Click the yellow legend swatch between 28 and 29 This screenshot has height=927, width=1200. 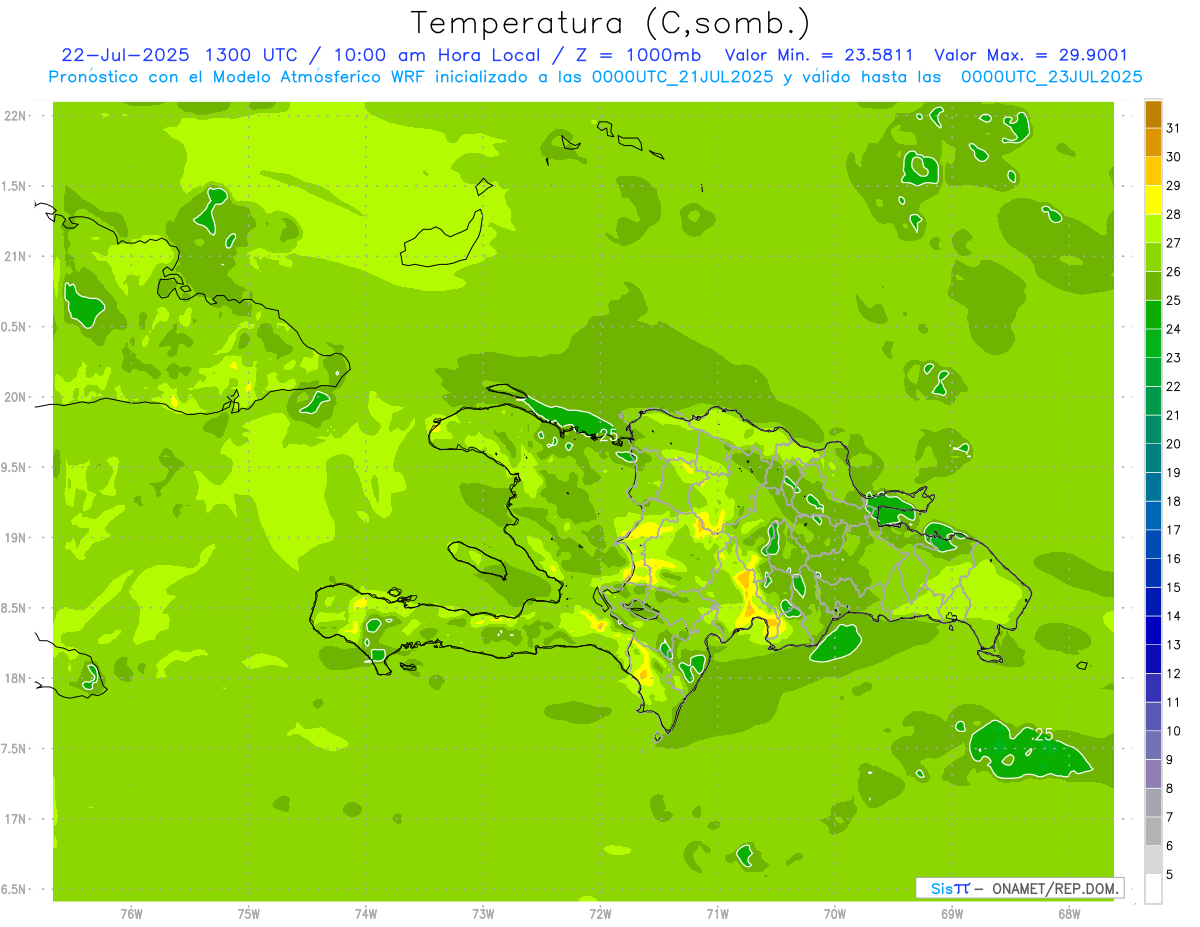pos(1153,200)
